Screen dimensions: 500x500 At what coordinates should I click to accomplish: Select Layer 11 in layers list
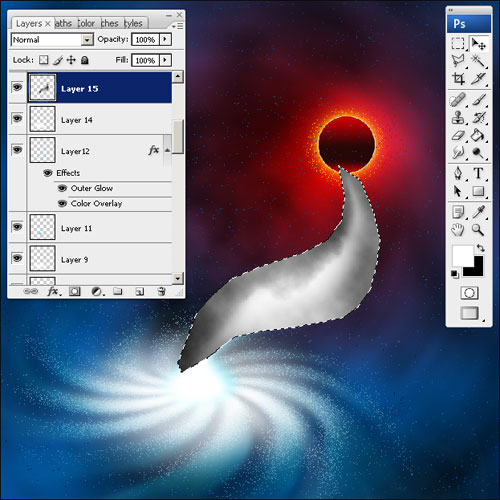point(99,228)
